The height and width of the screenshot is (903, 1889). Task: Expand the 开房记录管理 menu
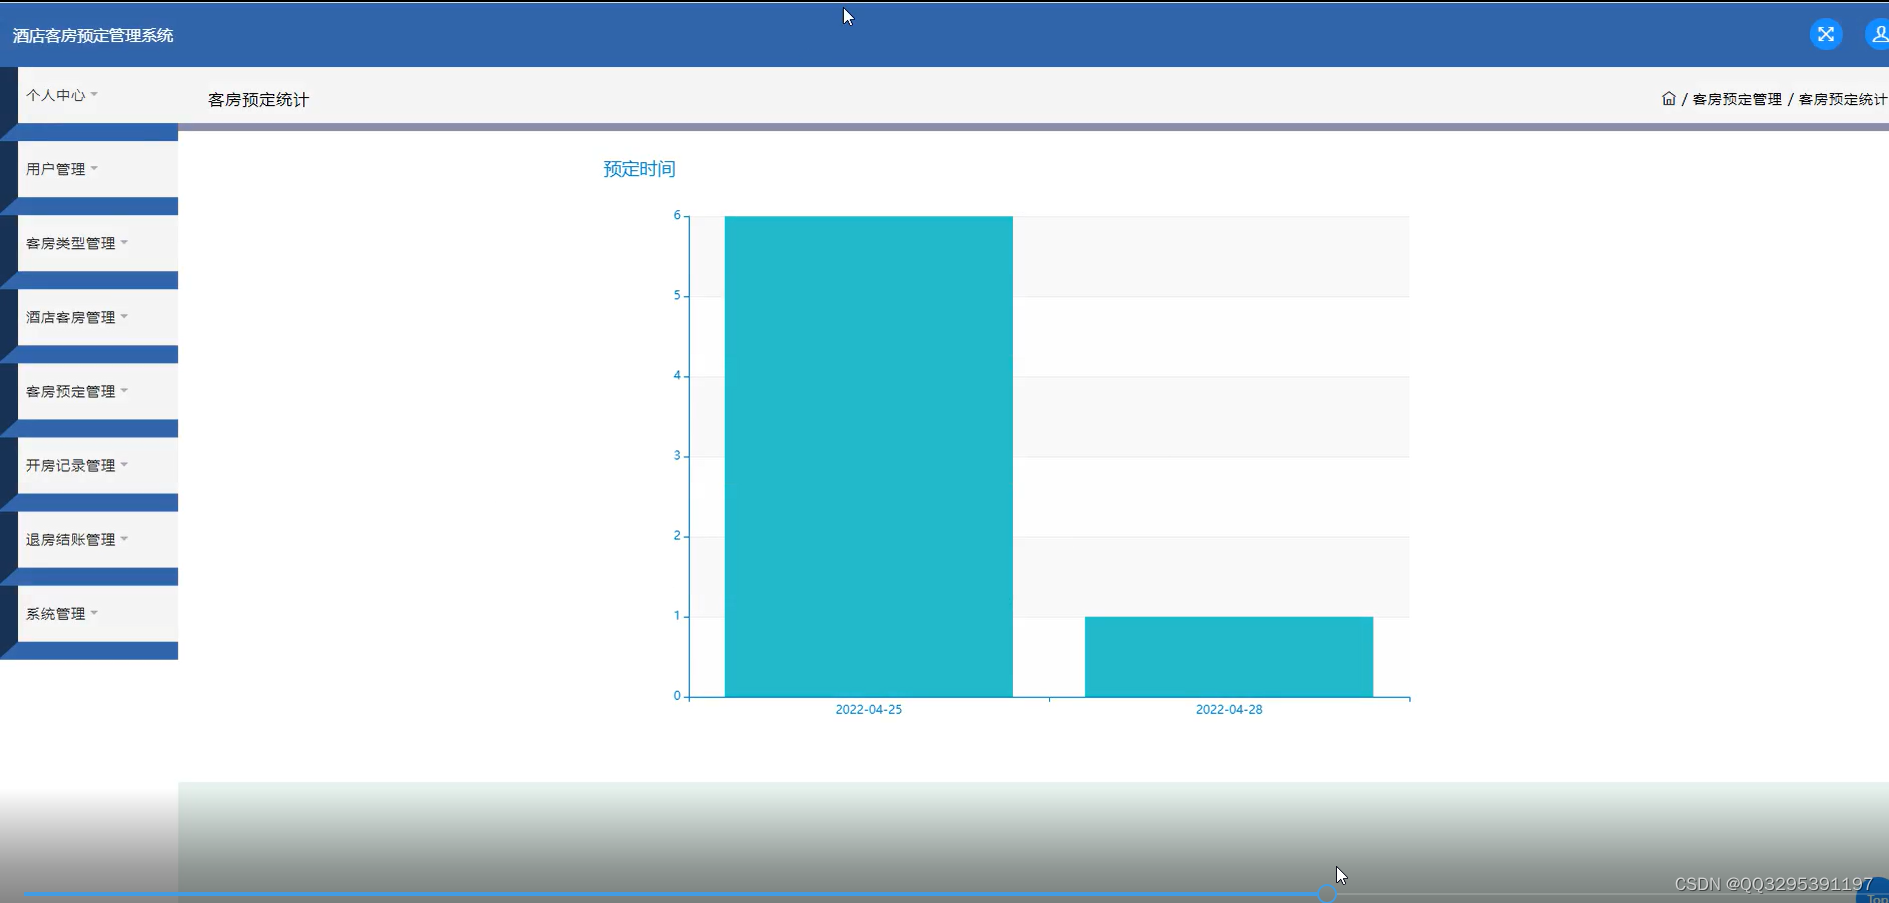click(x=98, y=465)
